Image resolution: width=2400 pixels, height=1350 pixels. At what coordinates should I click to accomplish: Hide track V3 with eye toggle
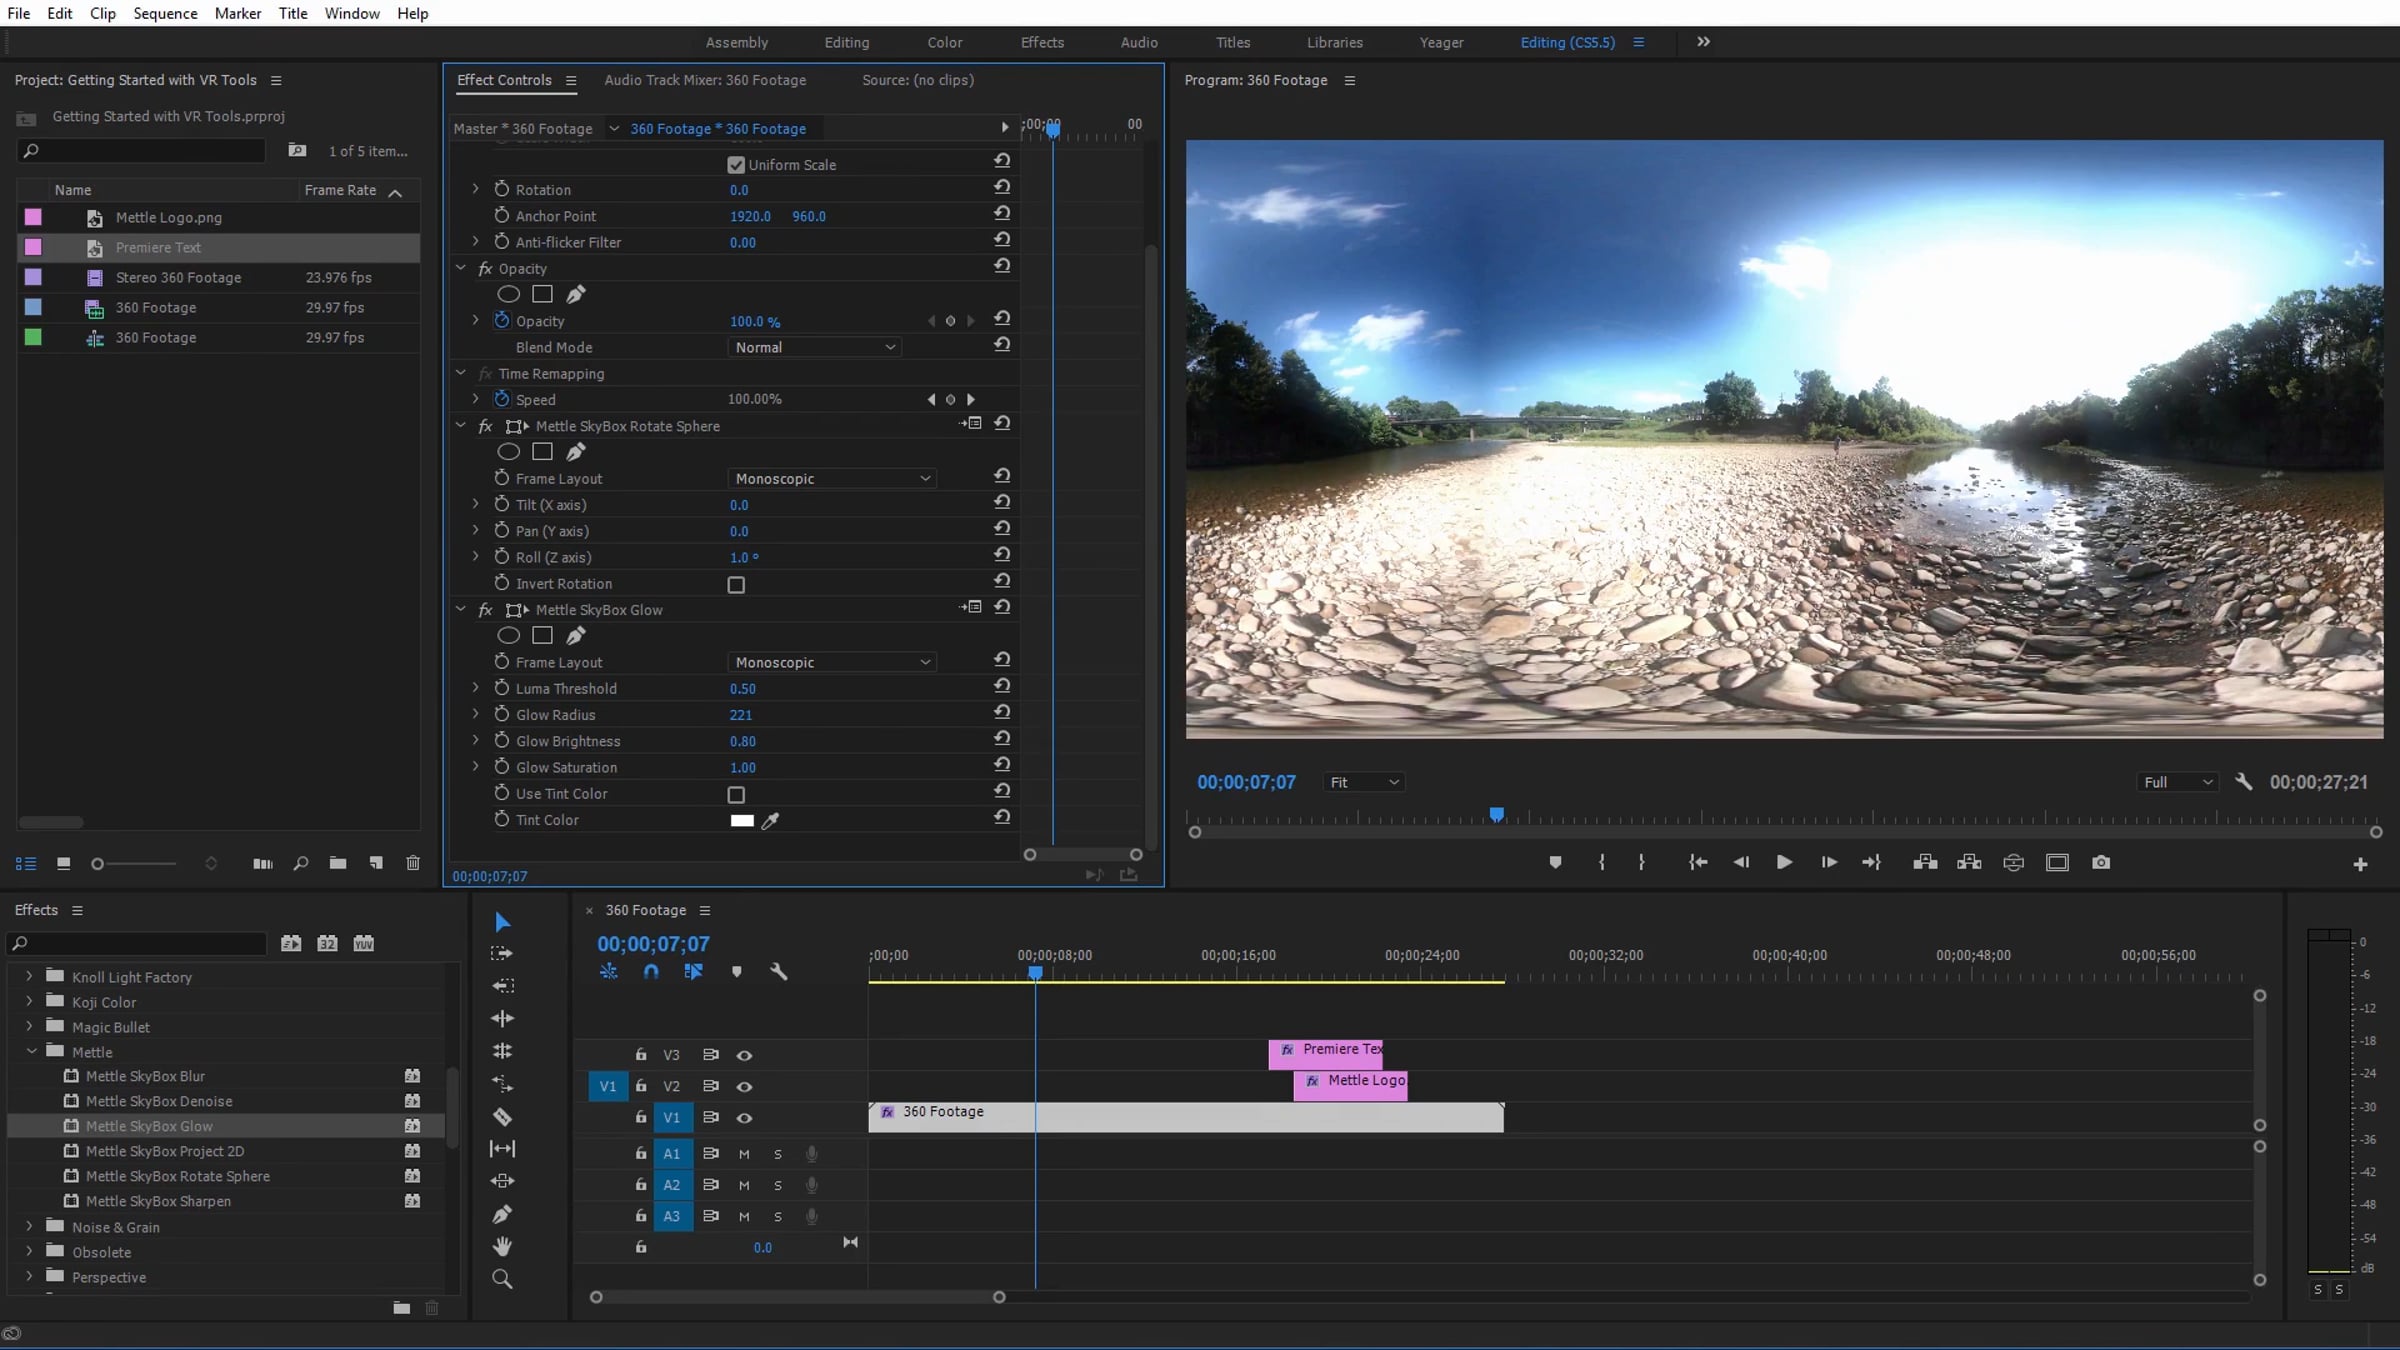744,1055
